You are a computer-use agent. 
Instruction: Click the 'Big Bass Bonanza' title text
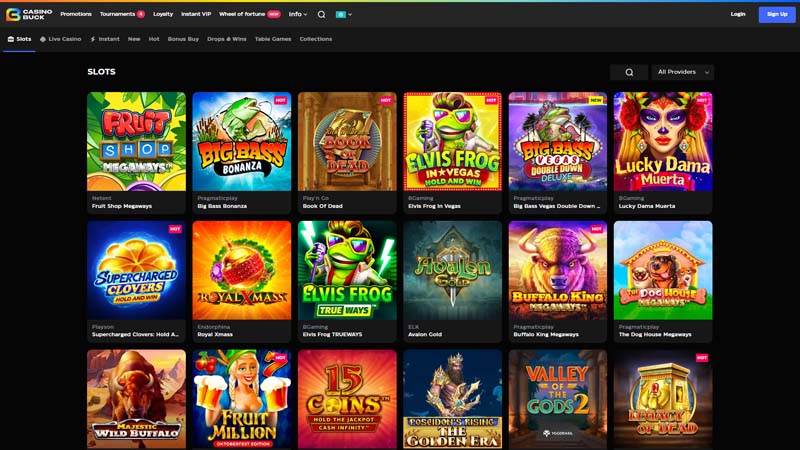point(222,206)
